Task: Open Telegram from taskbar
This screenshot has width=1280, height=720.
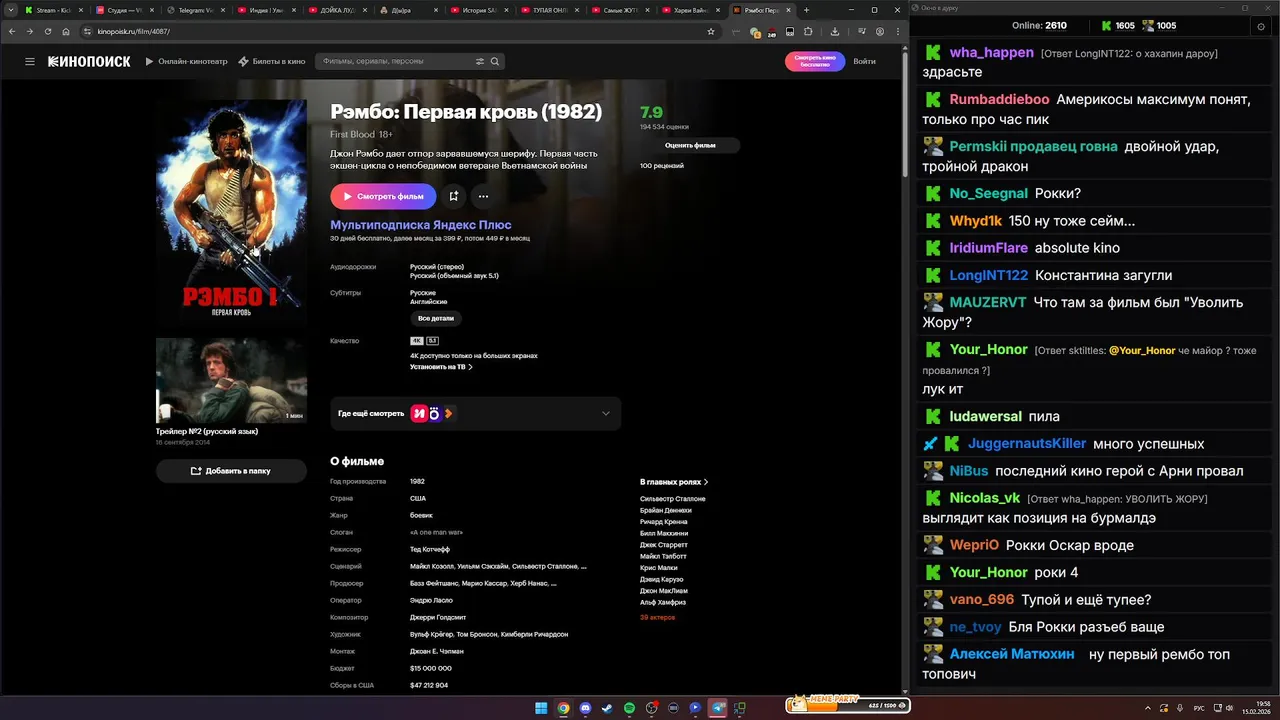Action: coord(717,708)
